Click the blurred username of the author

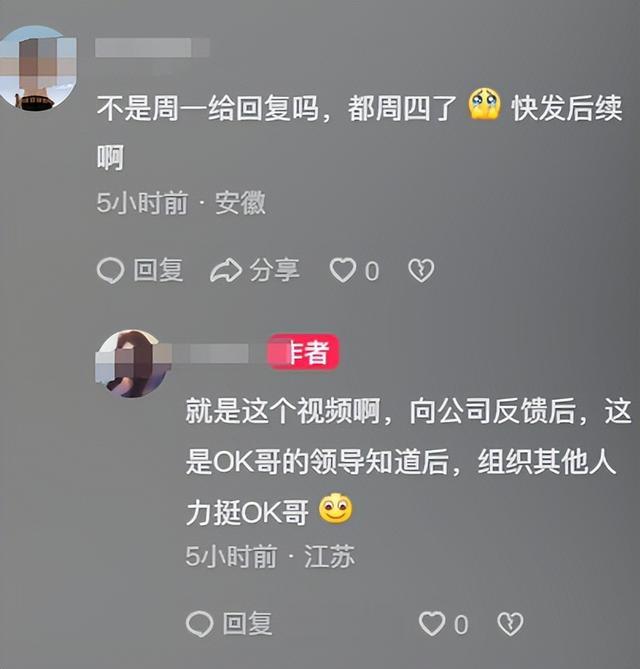(x=218, y=354)
